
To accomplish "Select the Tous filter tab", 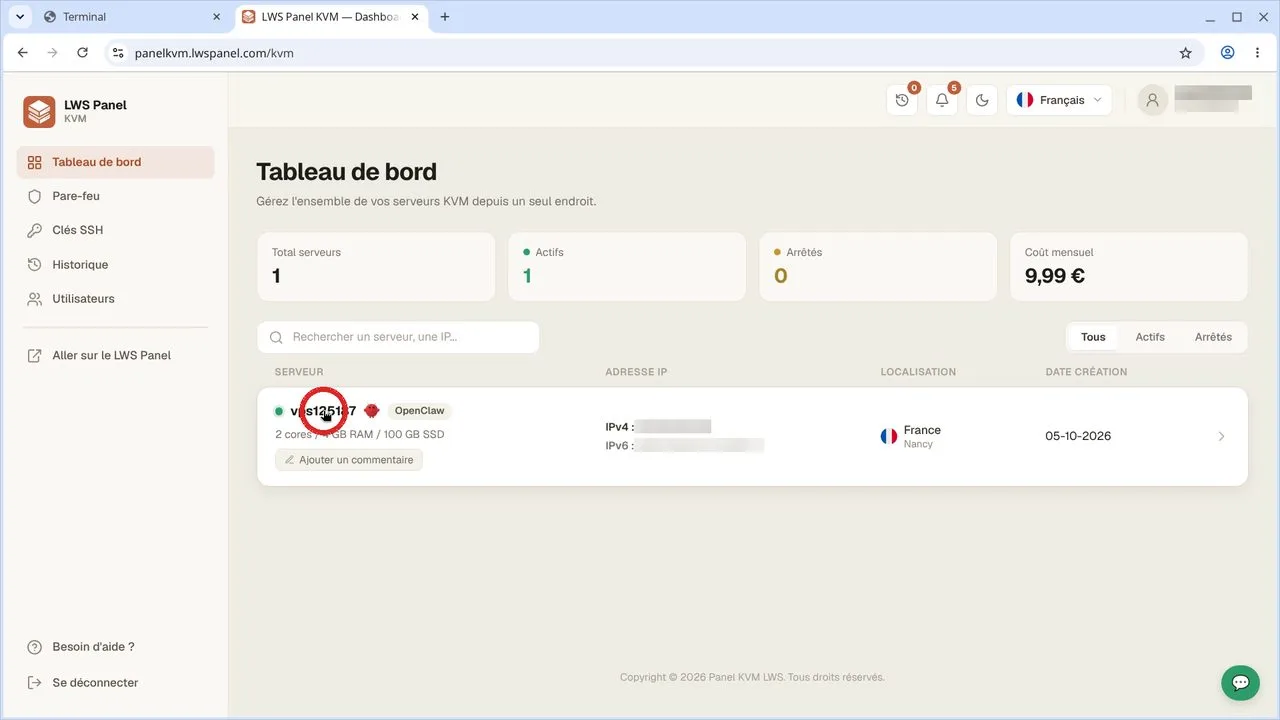I will pyautogui.click(x=1093, y=337).
